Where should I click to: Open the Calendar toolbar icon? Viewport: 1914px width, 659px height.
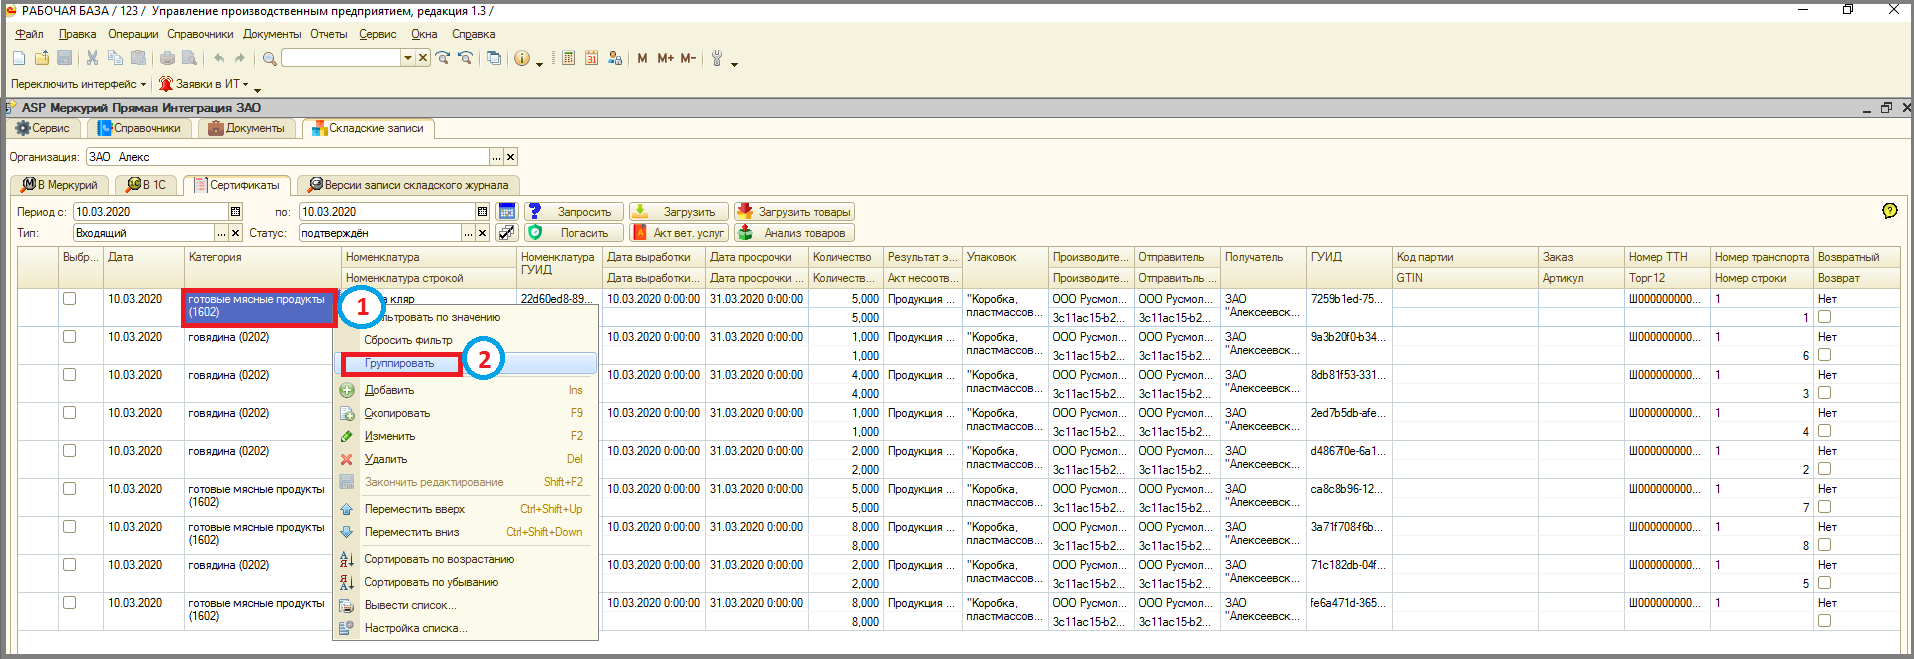(x=591, y=58)
